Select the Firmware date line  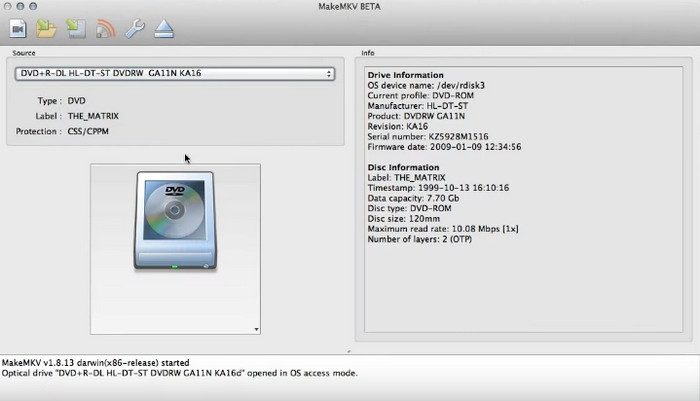444,147
